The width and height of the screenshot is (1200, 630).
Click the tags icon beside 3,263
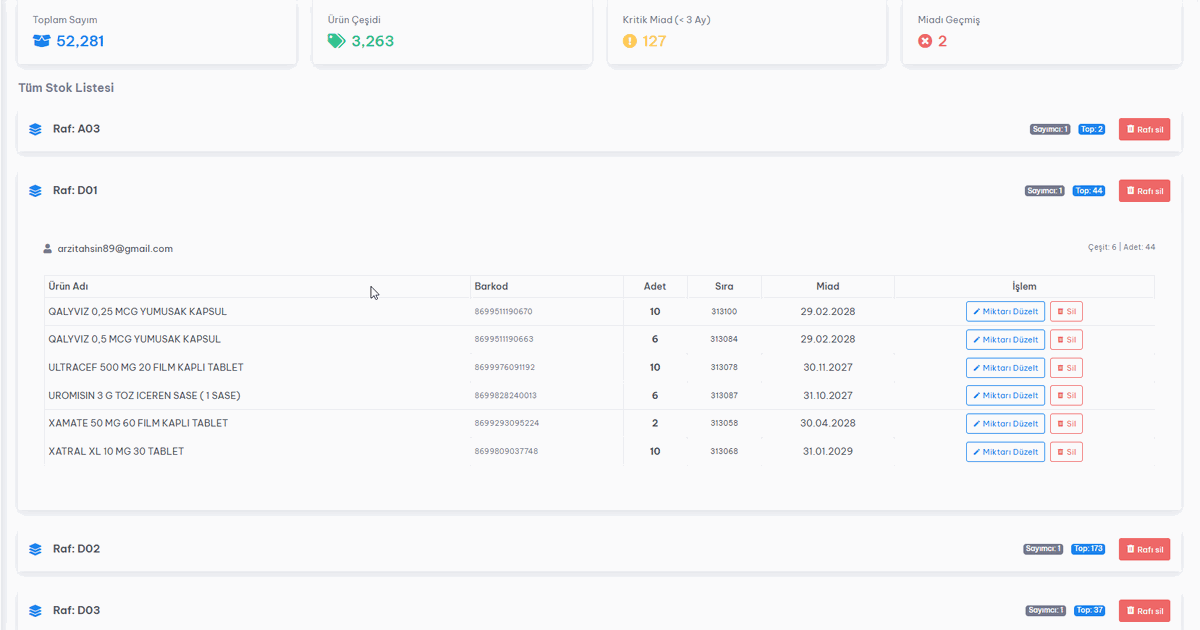337,41
